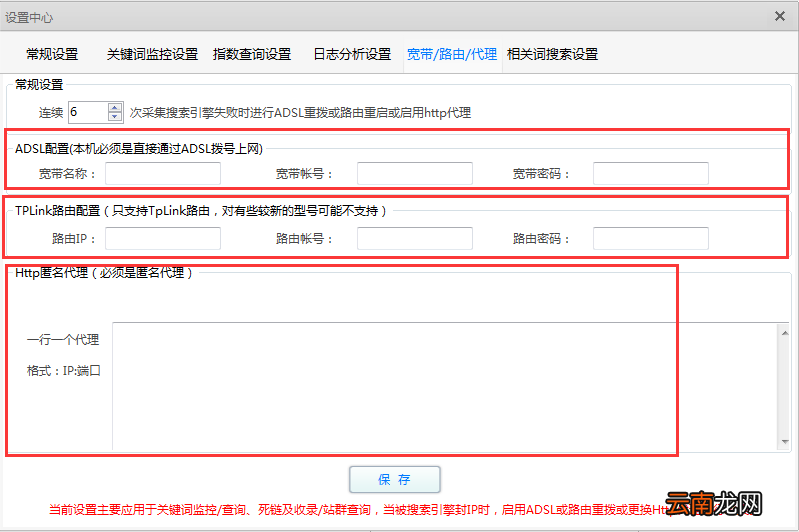This screenshot has width=799, height=532.
Task: Open the 常规设置 tab
Action: coord(52,54)
